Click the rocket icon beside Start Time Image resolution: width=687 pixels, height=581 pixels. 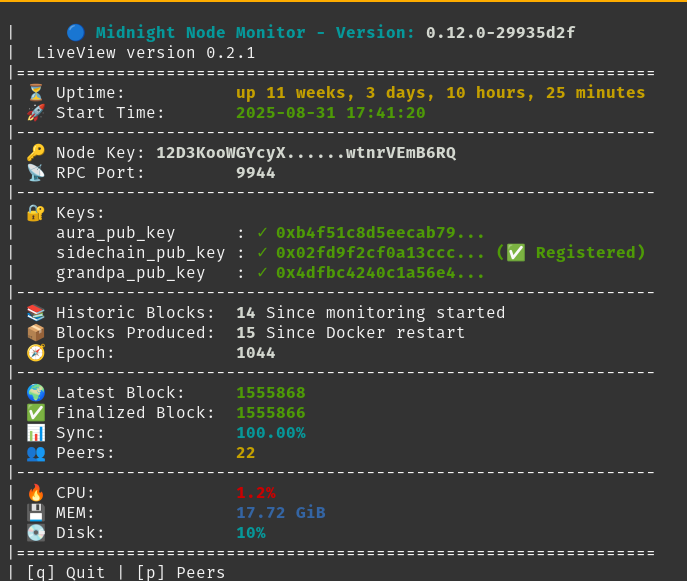[x=36, y=113]
